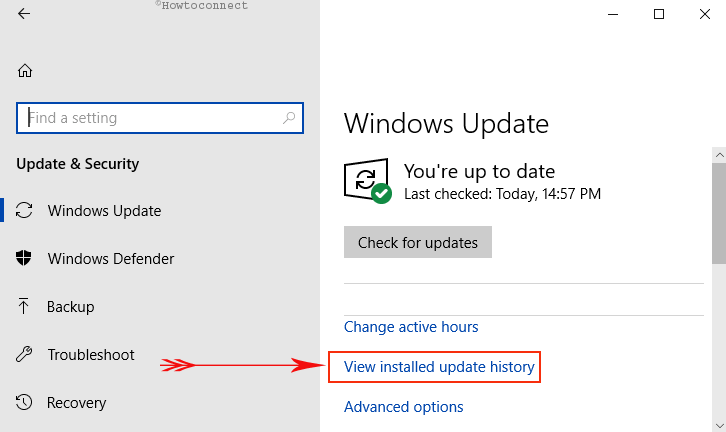Click the Troubleshoot wrench icon
This screenshot has width=726, height=432.
click(x=24, y=354)
